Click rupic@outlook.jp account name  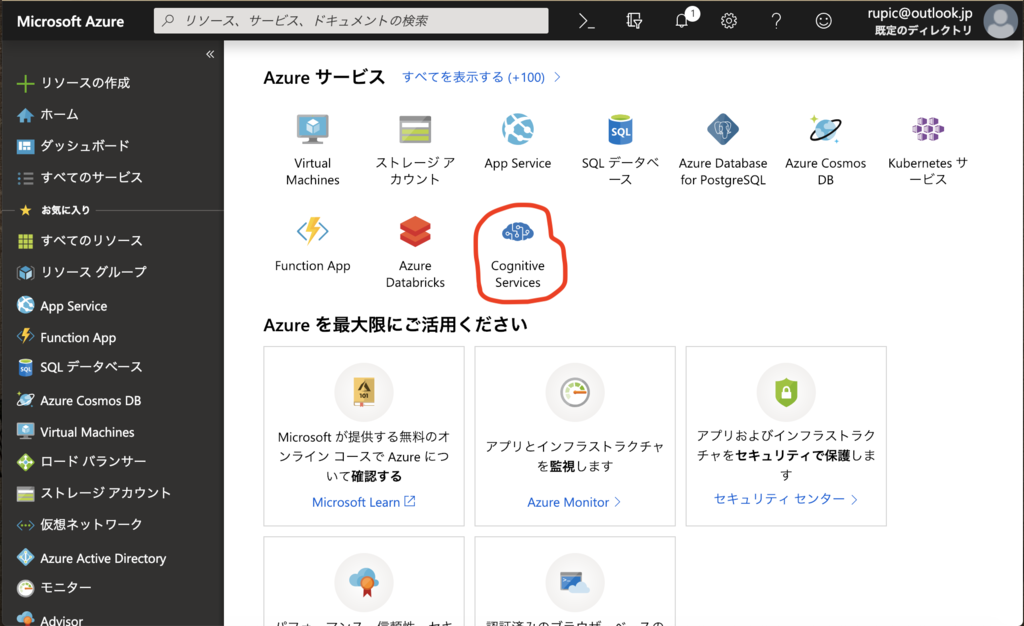coord(920,13)
